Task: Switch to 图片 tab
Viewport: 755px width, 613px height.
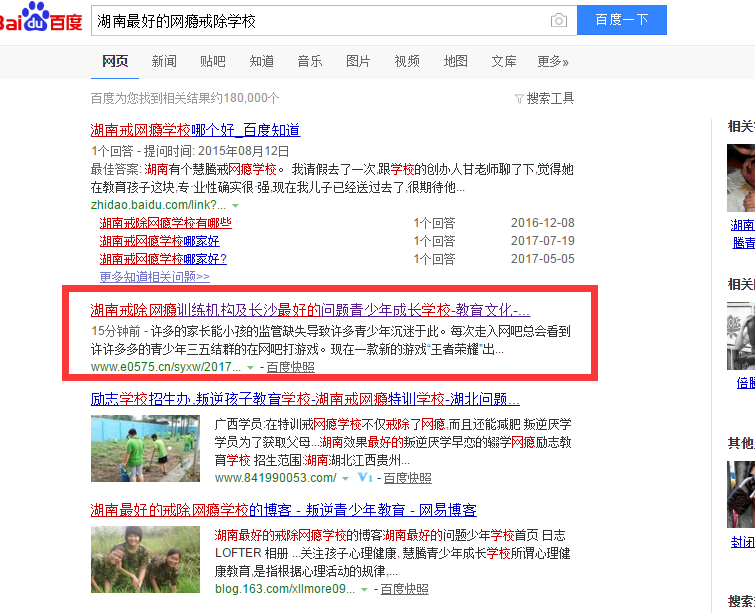Action: pyautogui.click(x=358, y=61)
